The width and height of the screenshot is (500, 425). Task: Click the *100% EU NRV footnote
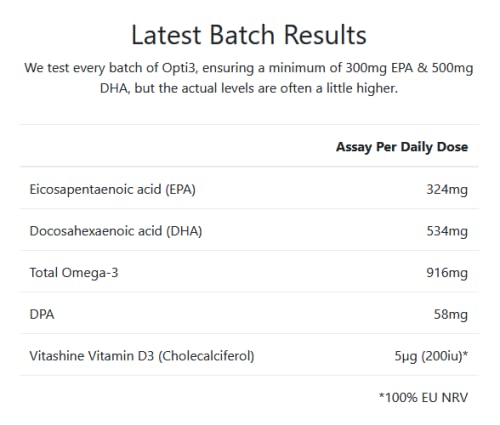[423, 397]
